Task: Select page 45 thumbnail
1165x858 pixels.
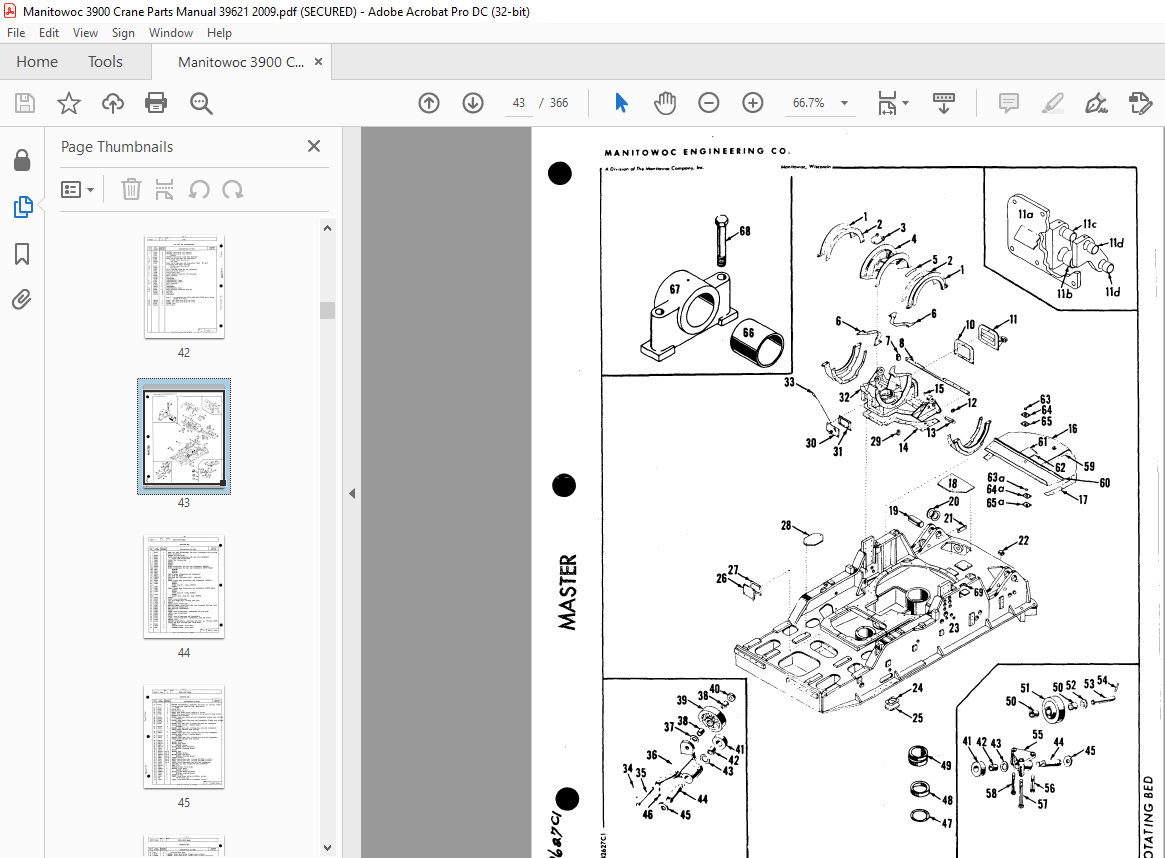Action: click(184, 737)
